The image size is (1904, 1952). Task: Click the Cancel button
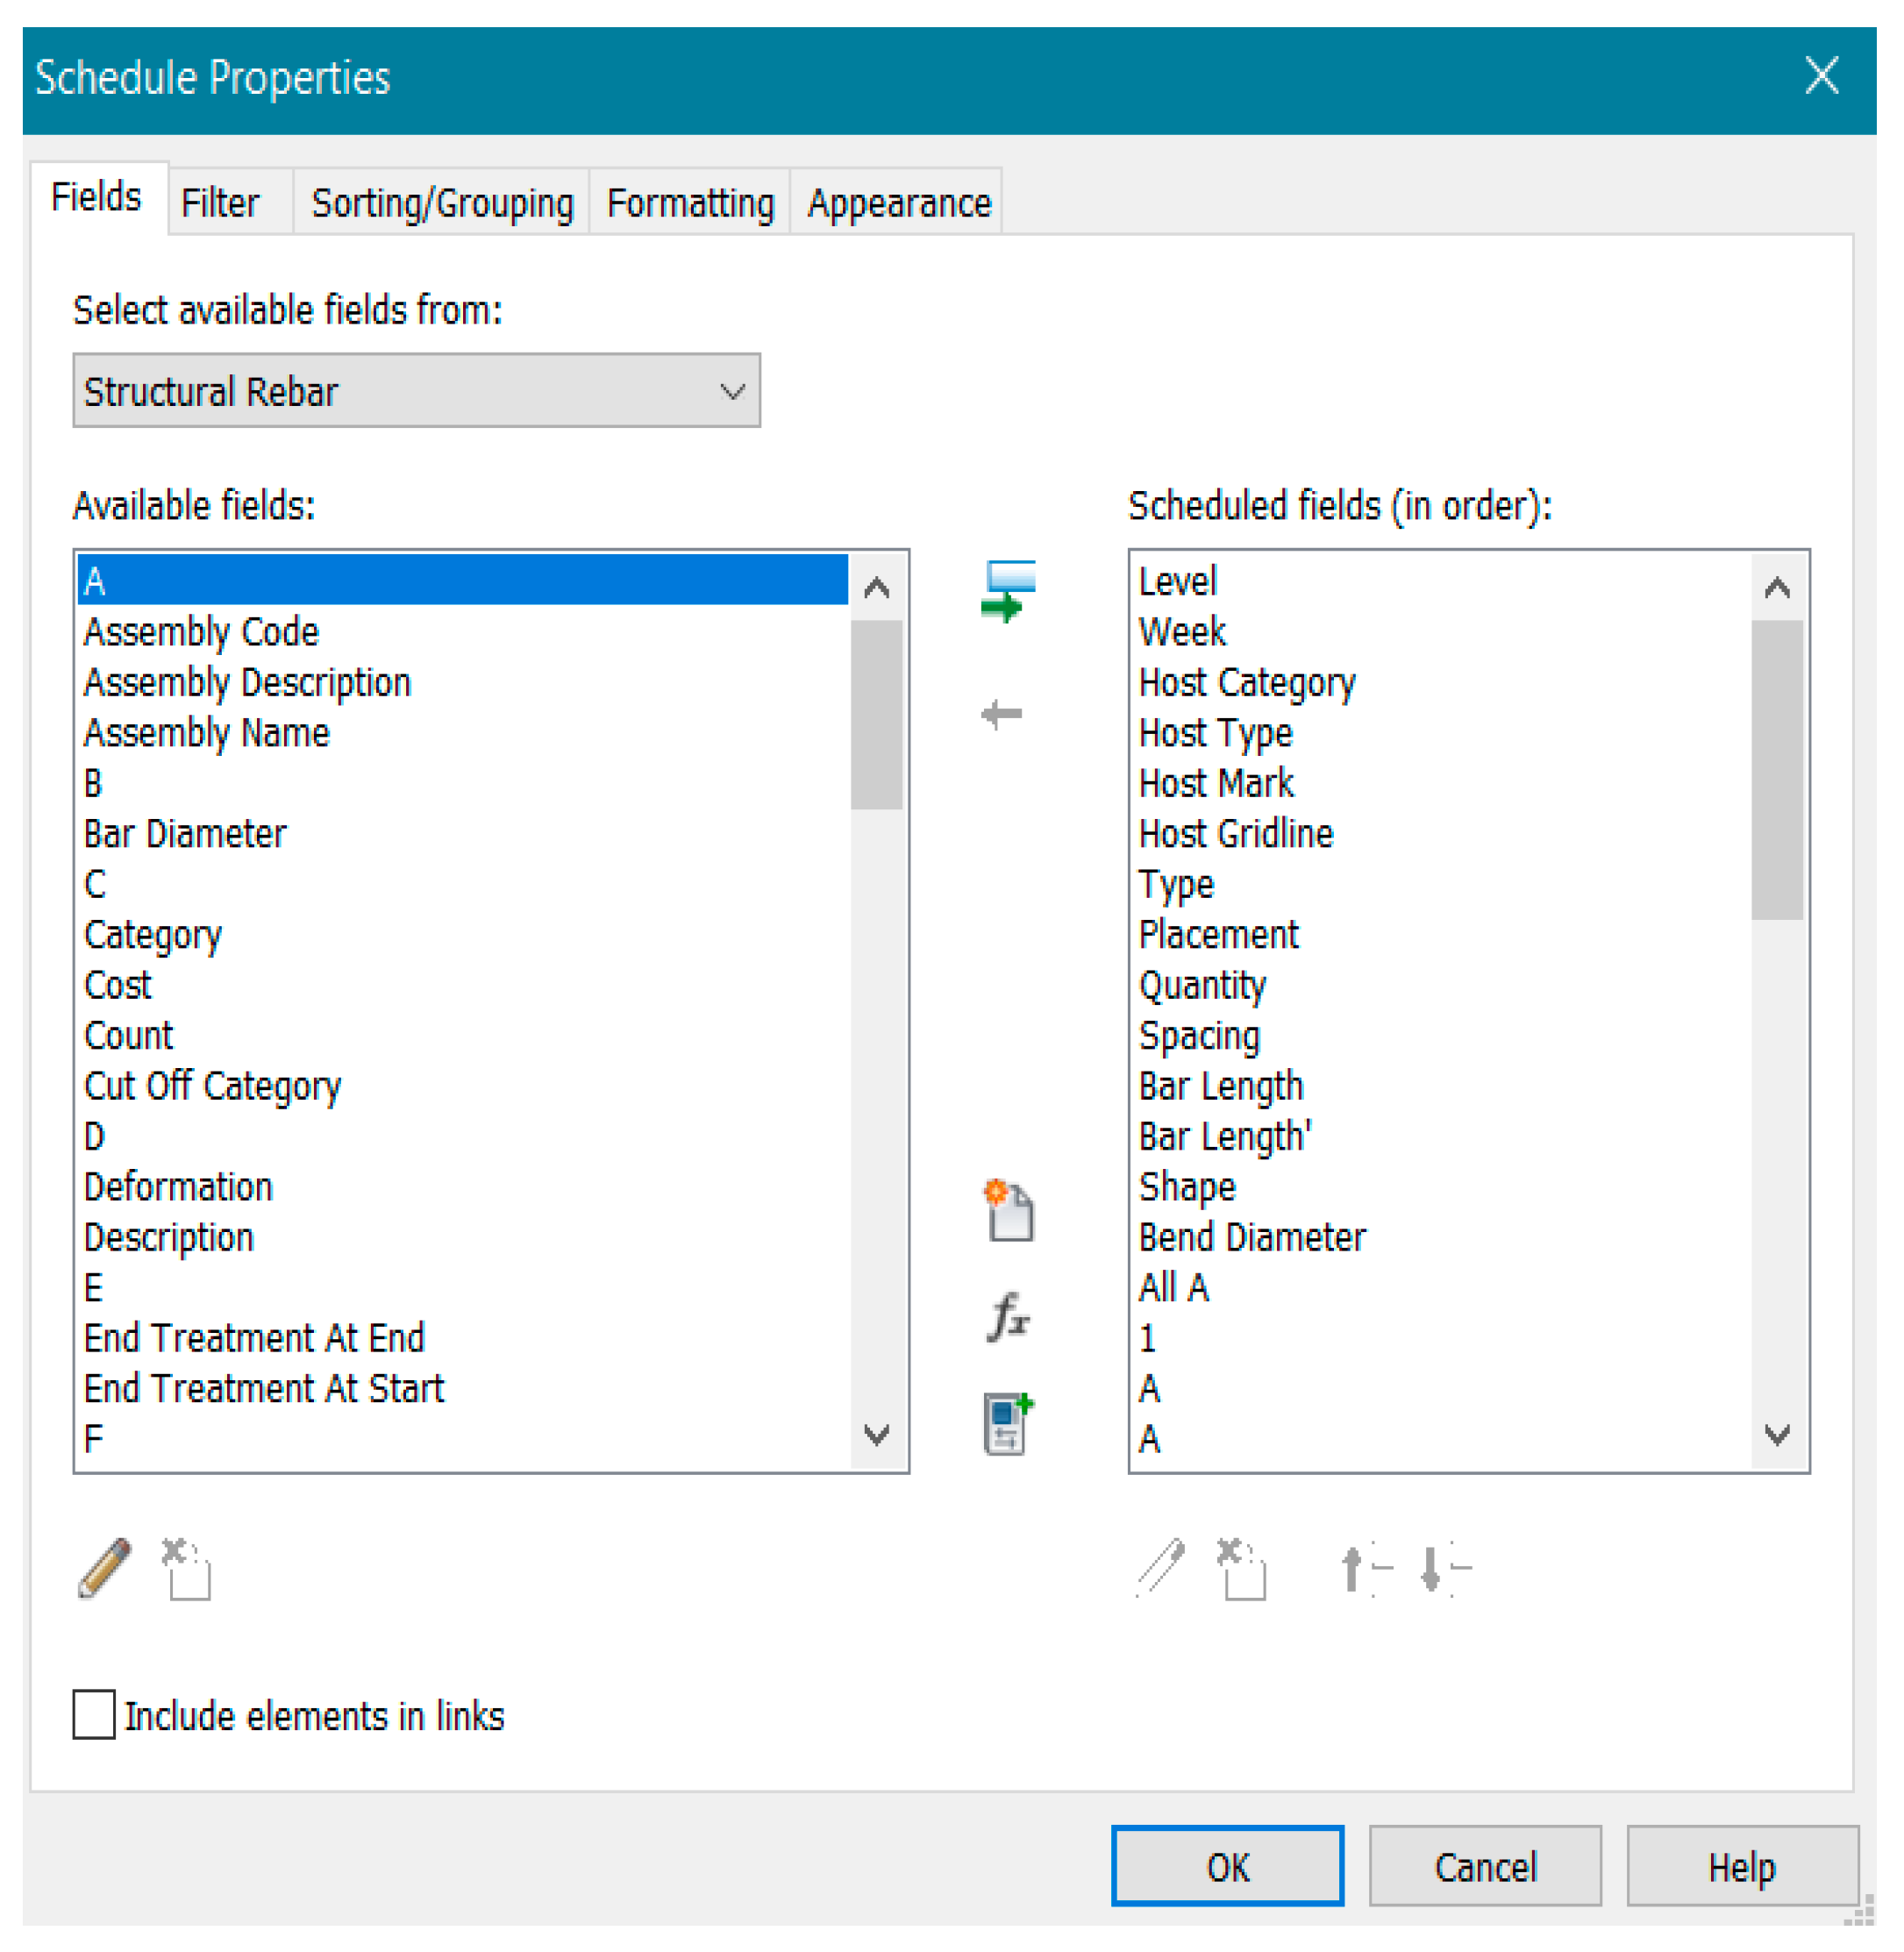tap(1484, 1867)
